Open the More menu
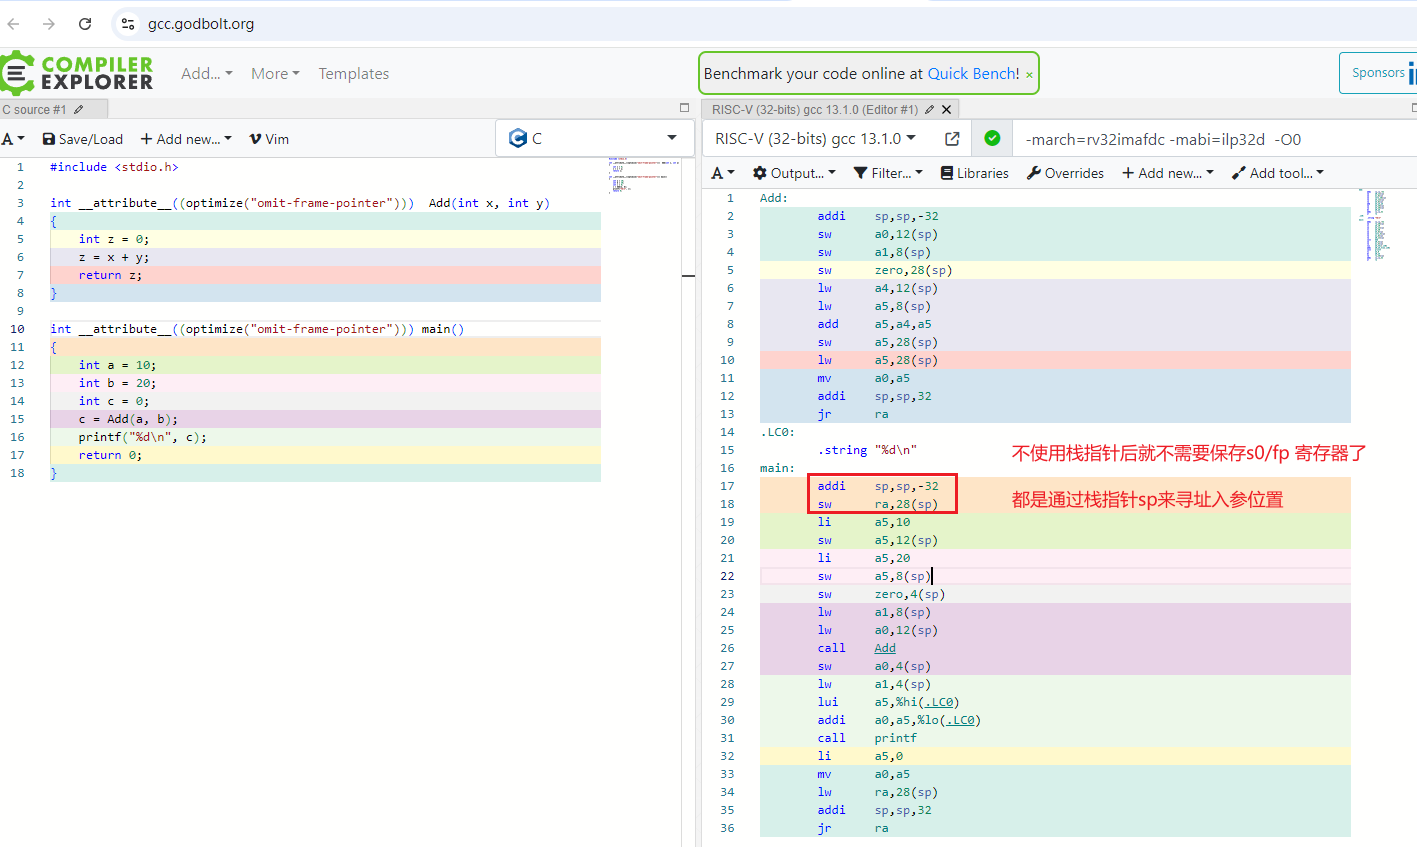 tap(275, 74)
